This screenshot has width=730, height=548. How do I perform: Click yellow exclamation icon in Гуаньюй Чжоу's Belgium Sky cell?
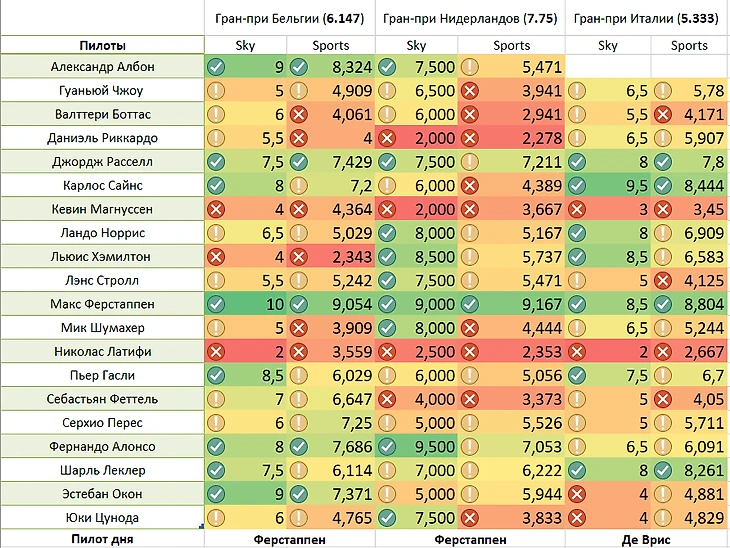coord(216,90)
